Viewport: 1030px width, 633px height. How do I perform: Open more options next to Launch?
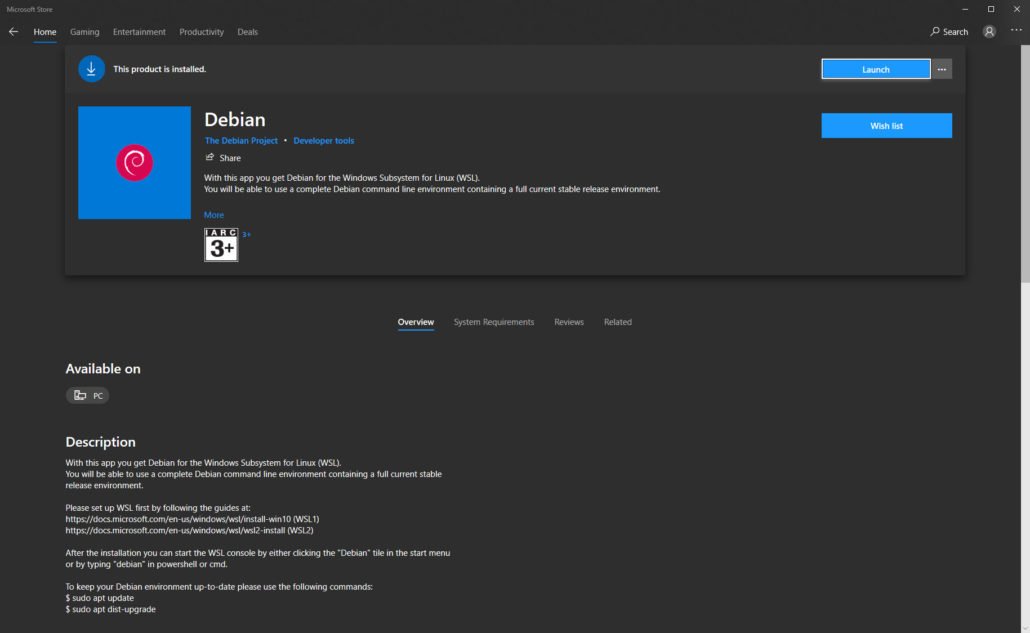click(941, 69)
